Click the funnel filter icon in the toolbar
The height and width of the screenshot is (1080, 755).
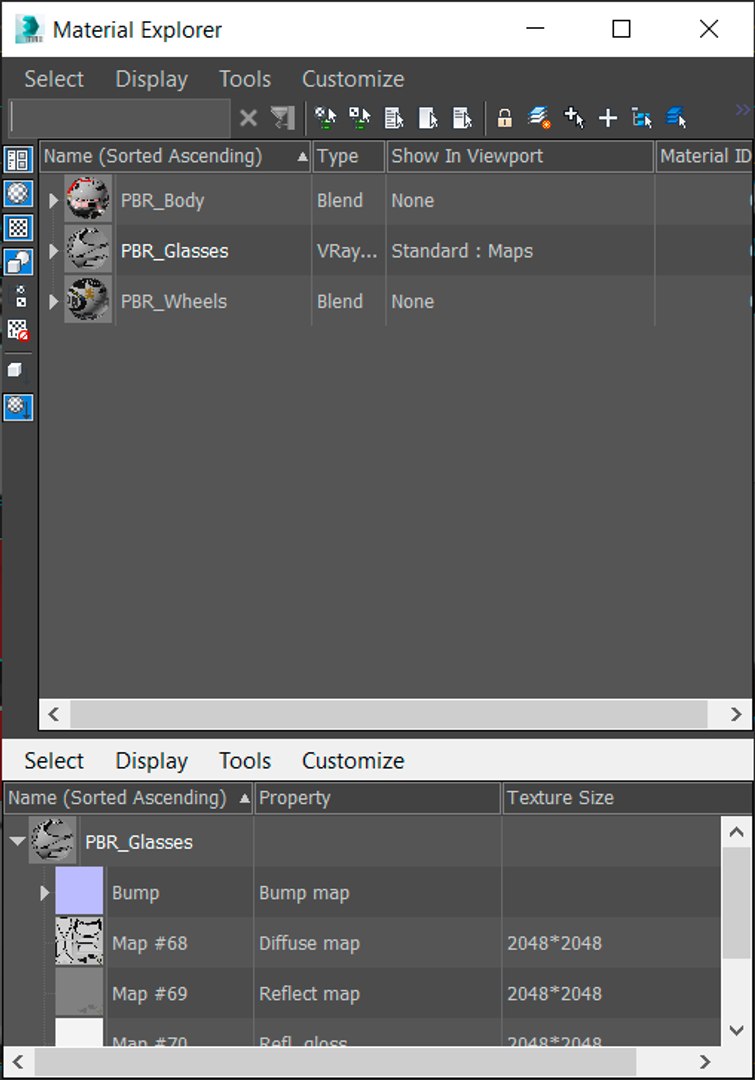[282, 118]
